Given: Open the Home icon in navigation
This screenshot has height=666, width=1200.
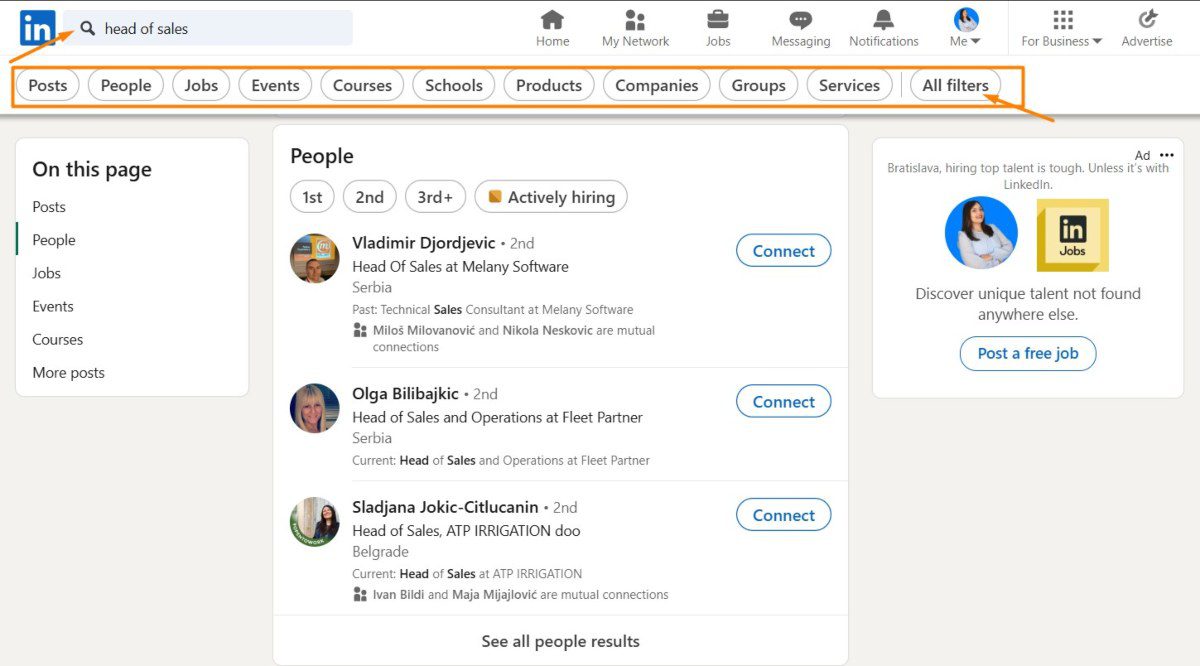Looking at the screenshot, I should coord(552,19).
